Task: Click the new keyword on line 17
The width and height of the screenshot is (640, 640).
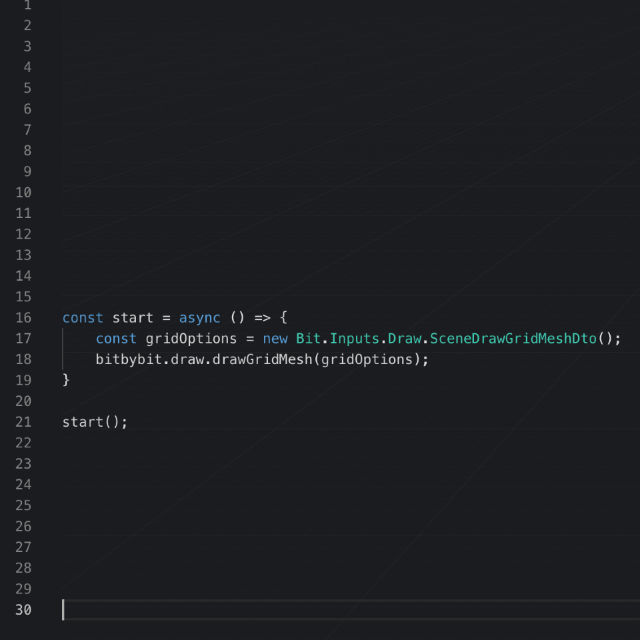Action: (x=275, y=338)
